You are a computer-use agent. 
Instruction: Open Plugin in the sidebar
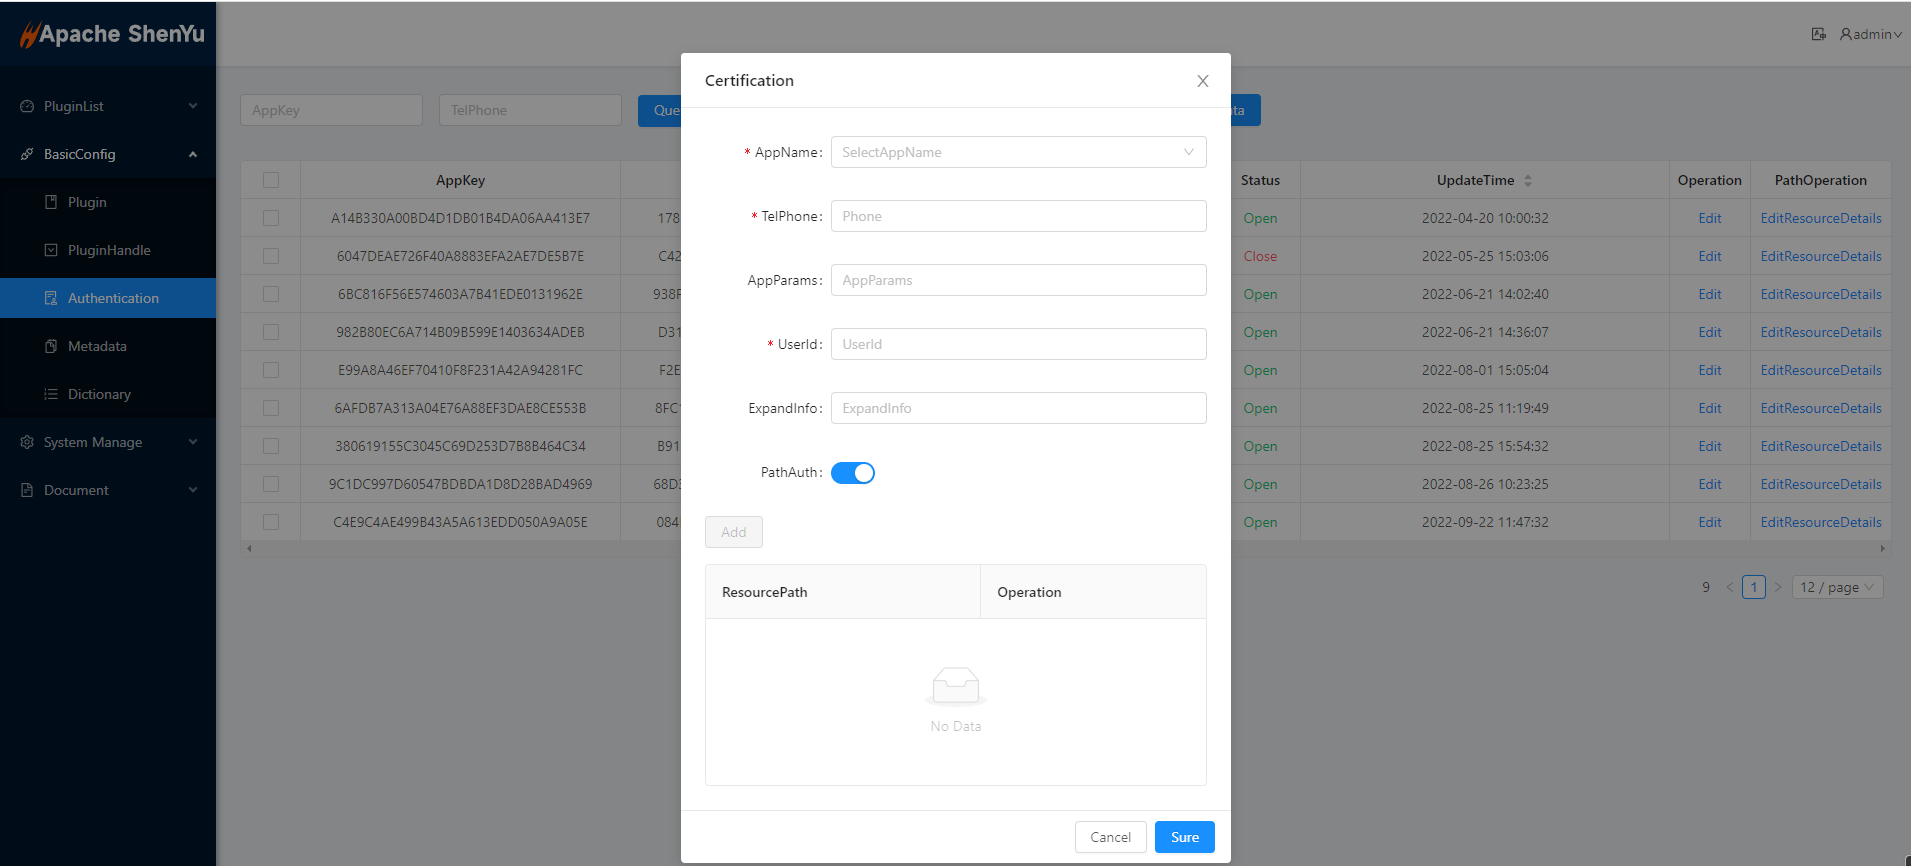click(x=108, y=202)
